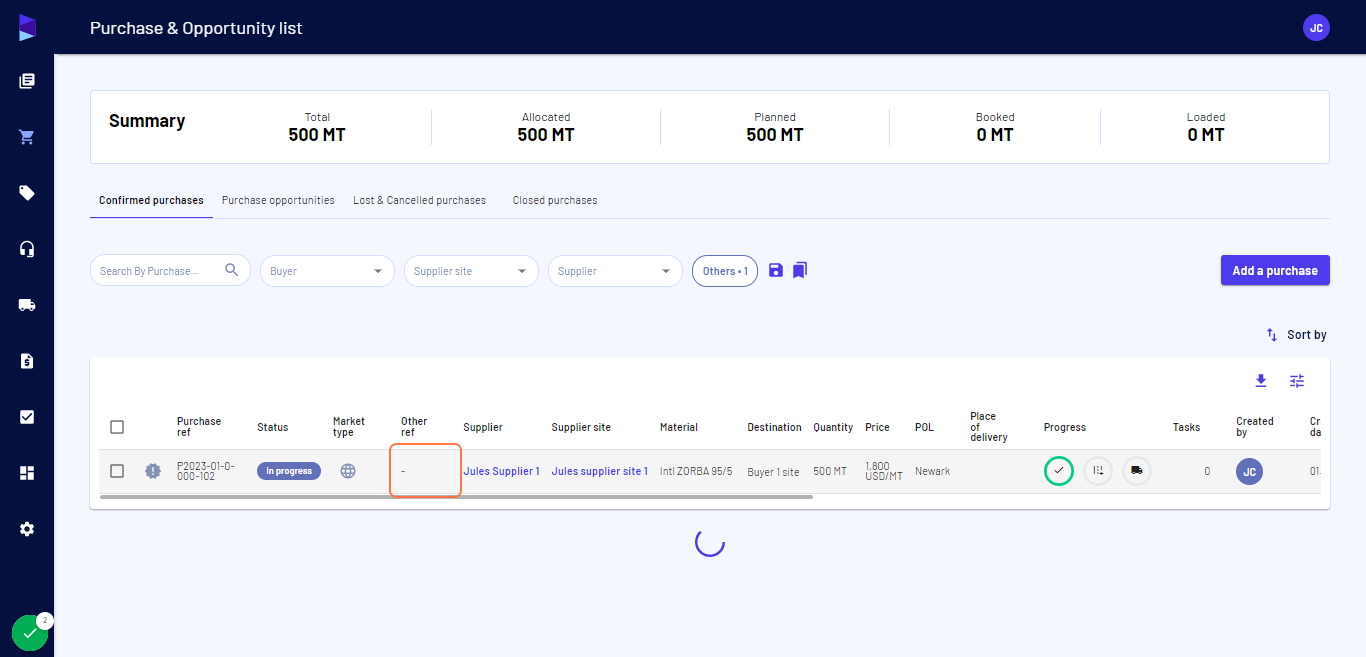Switch to Purchase opportunities tab
1366x657 pixels.
(x=278, y=200)
